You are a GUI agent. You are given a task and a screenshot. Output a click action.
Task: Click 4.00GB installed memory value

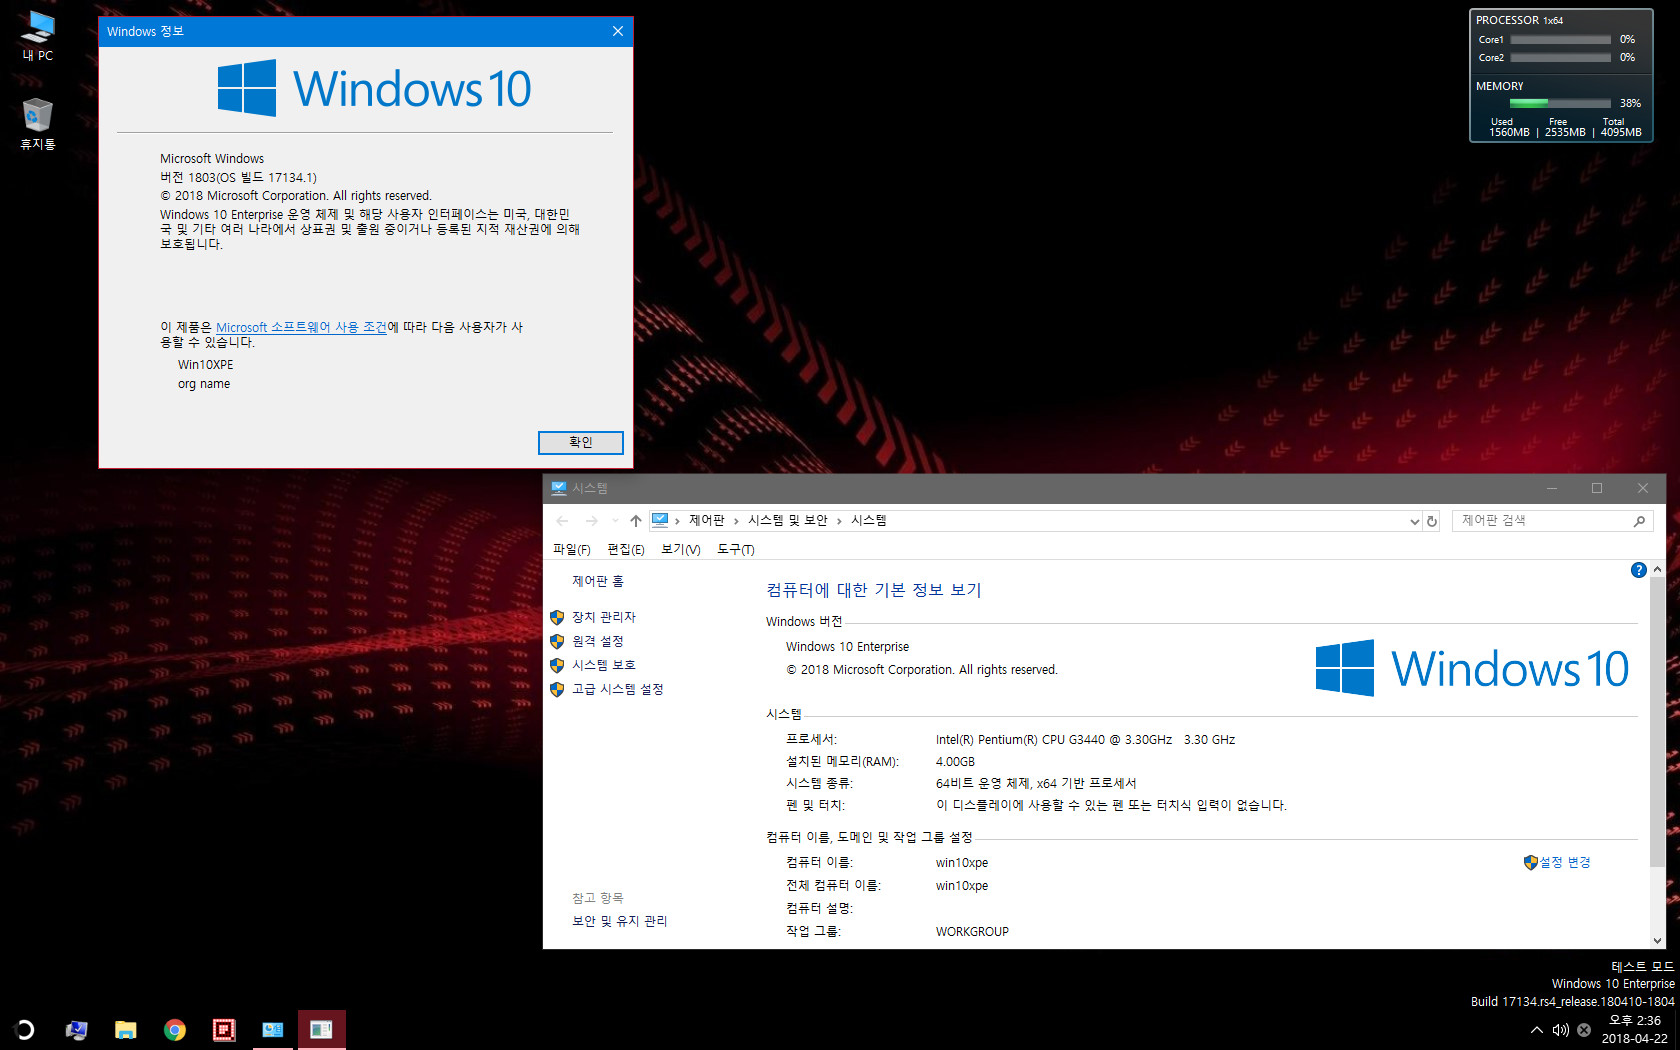point(955,762)
